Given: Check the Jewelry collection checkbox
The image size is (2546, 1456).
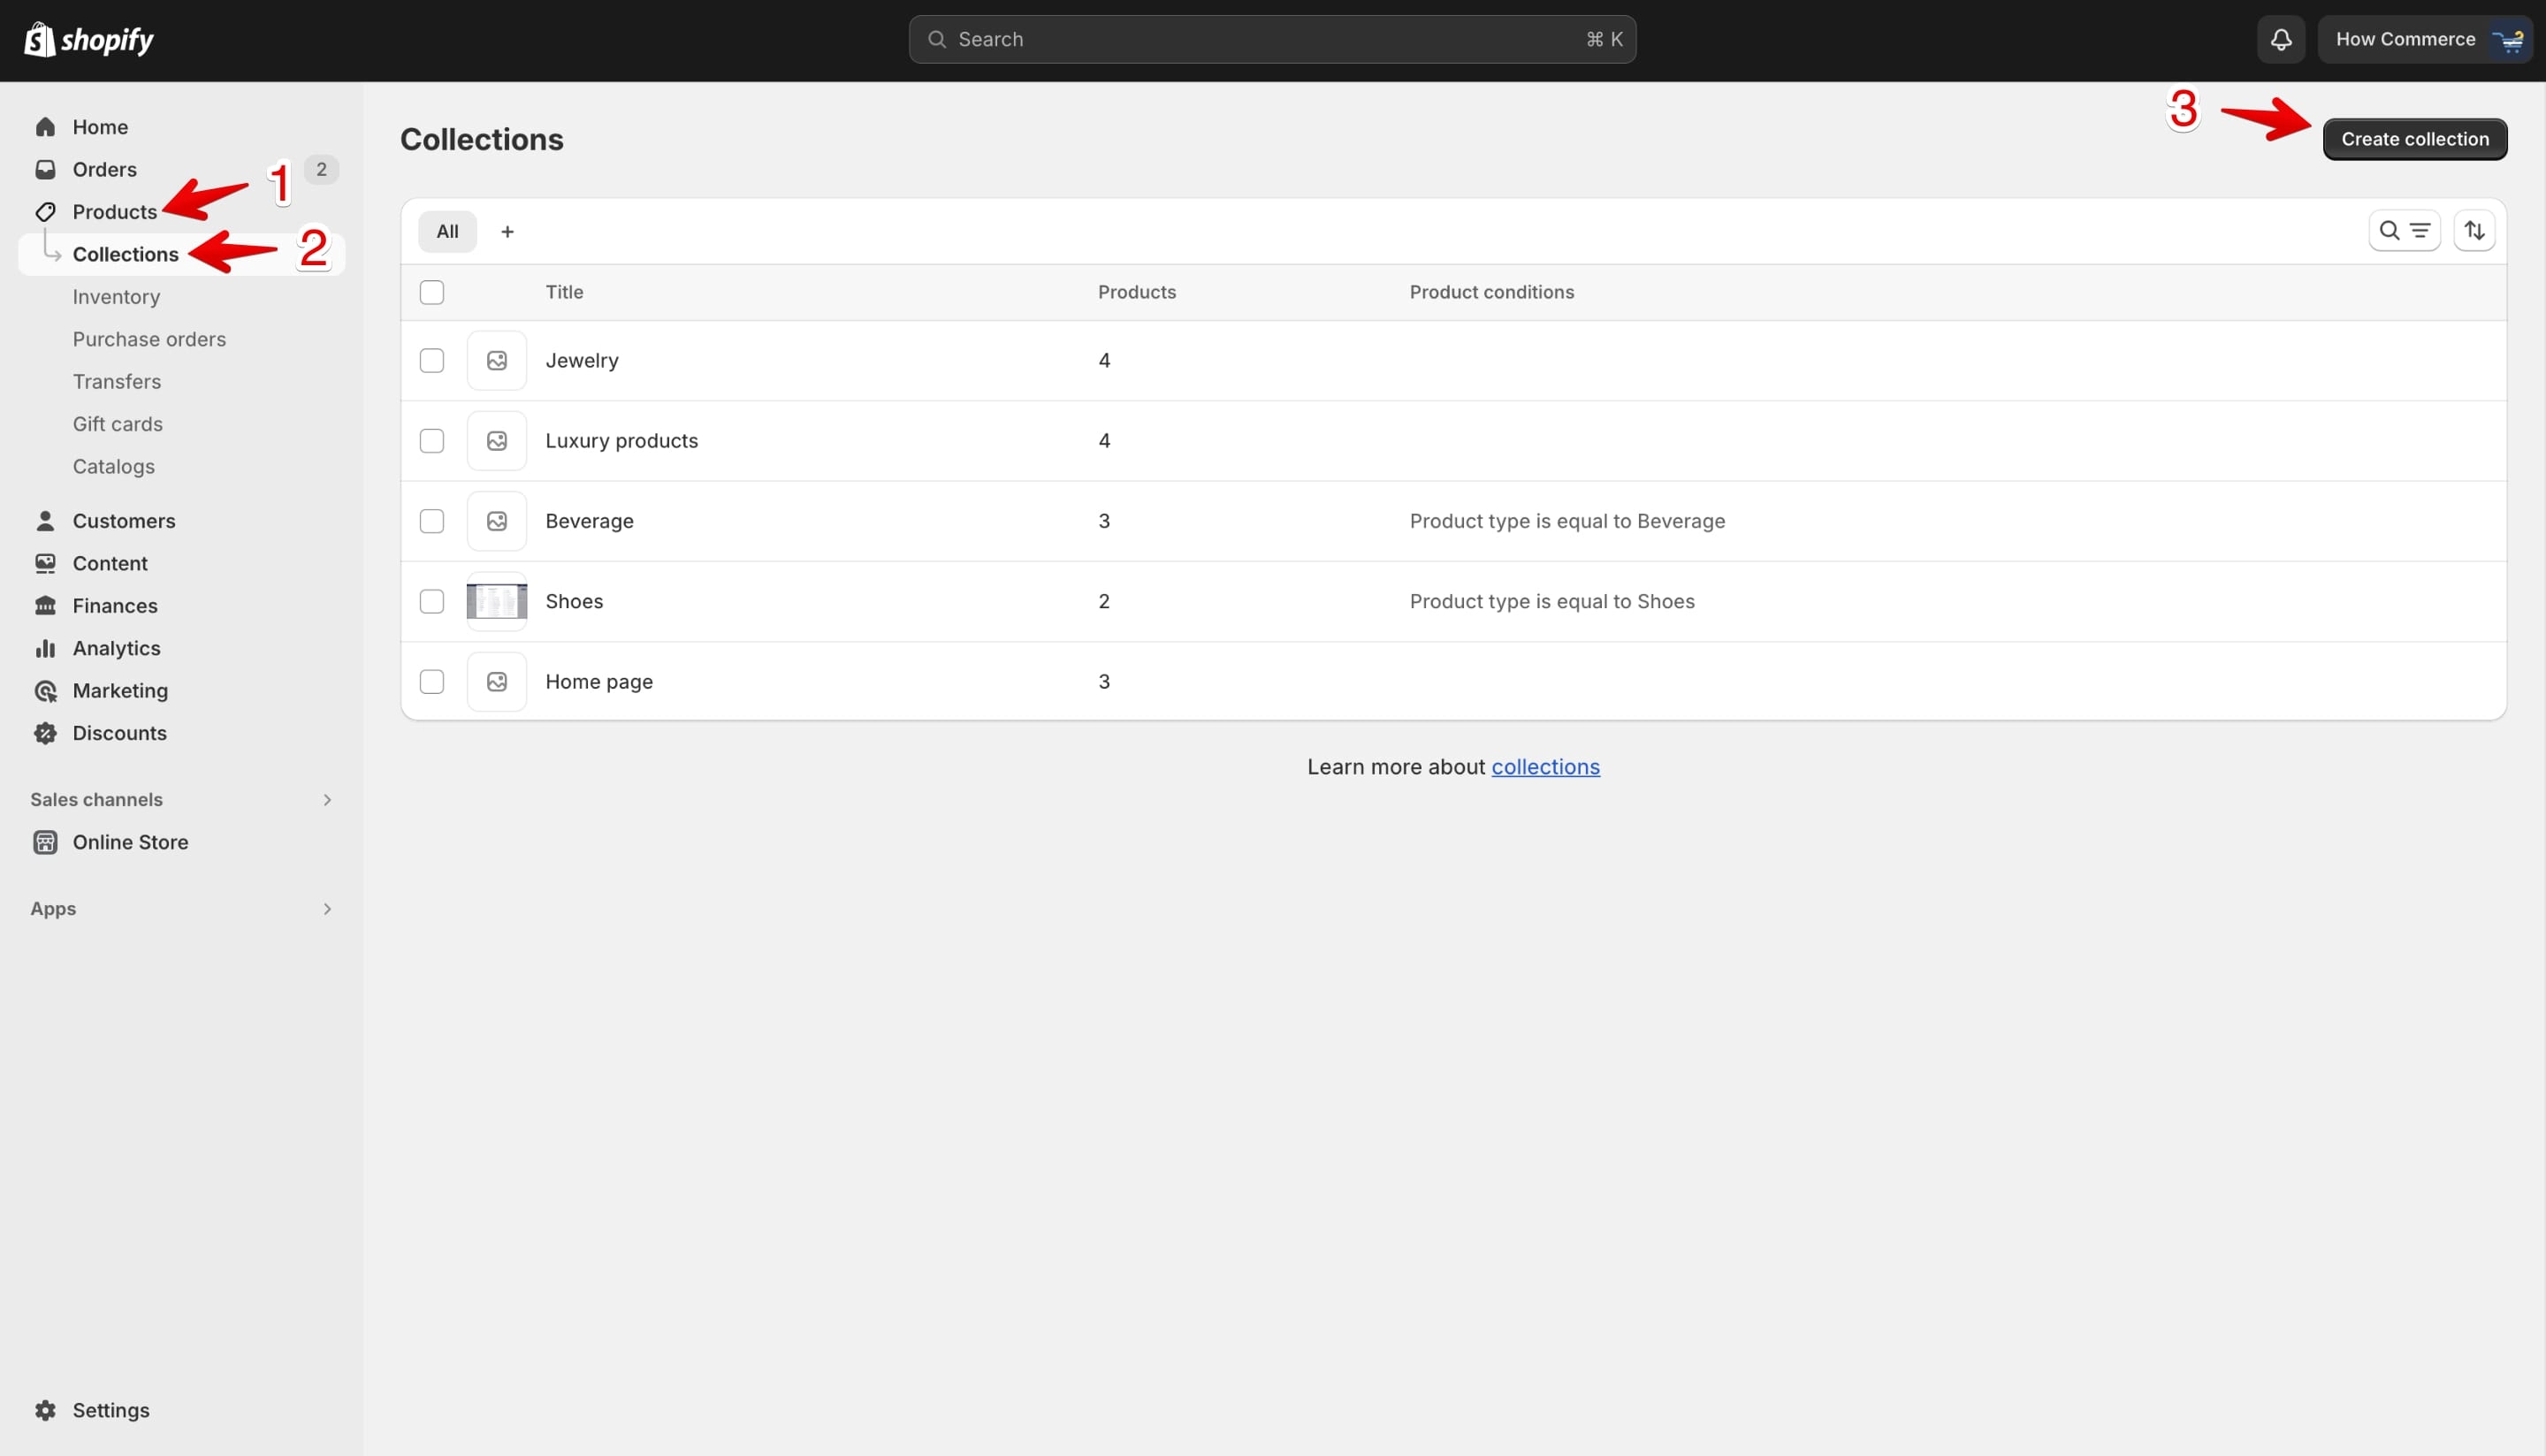Looking at the screenshot, I should click(432, 361).
